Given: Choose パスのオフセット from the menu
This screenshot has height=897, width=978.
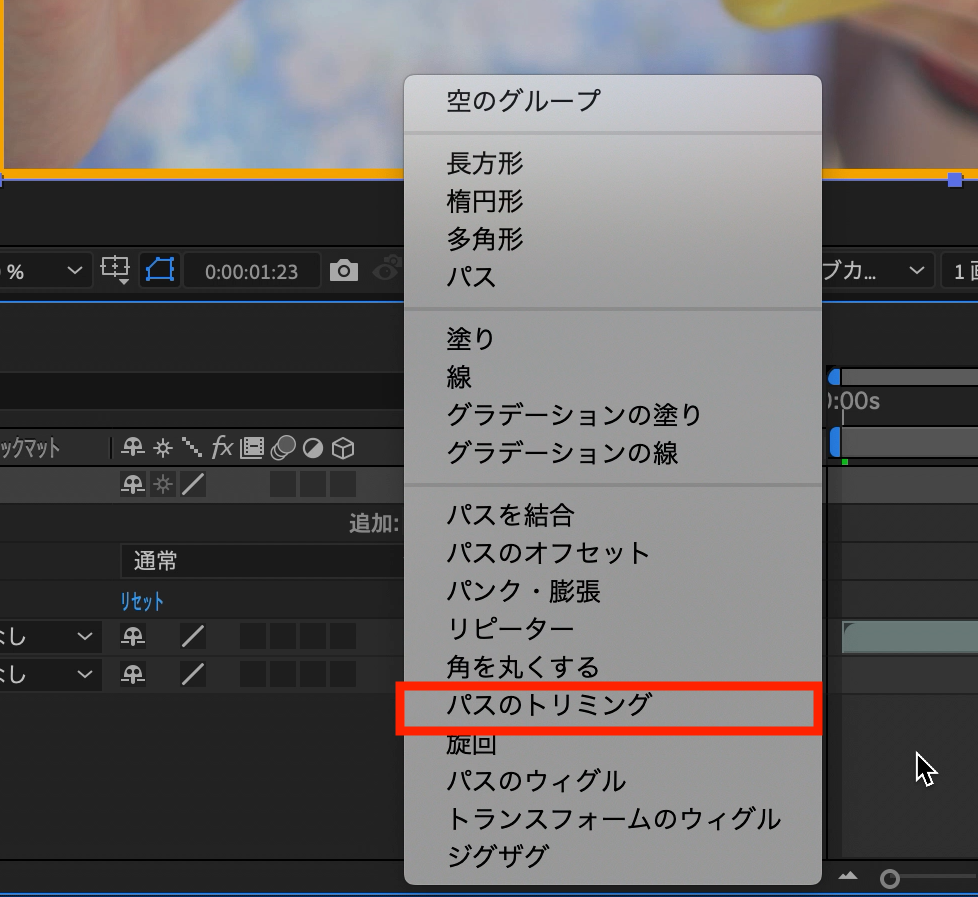Looking at the screenshot, I should [612, 553].
